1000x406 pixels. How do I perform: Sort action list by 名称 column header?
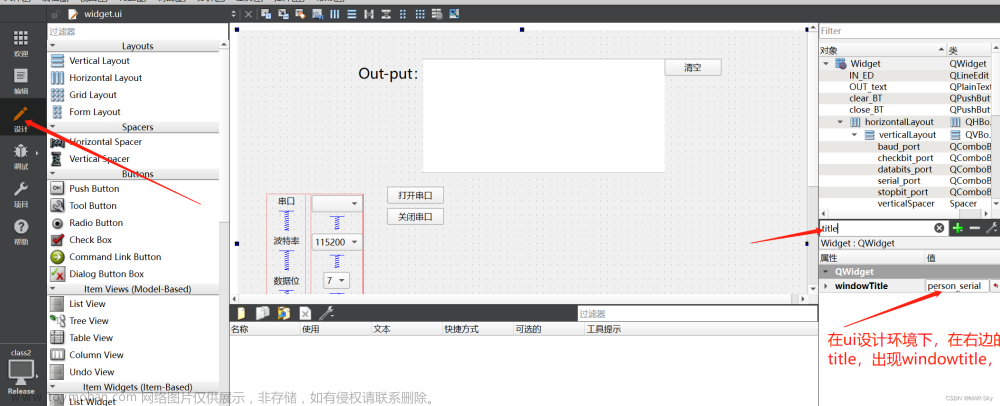(x=265, y=330)
